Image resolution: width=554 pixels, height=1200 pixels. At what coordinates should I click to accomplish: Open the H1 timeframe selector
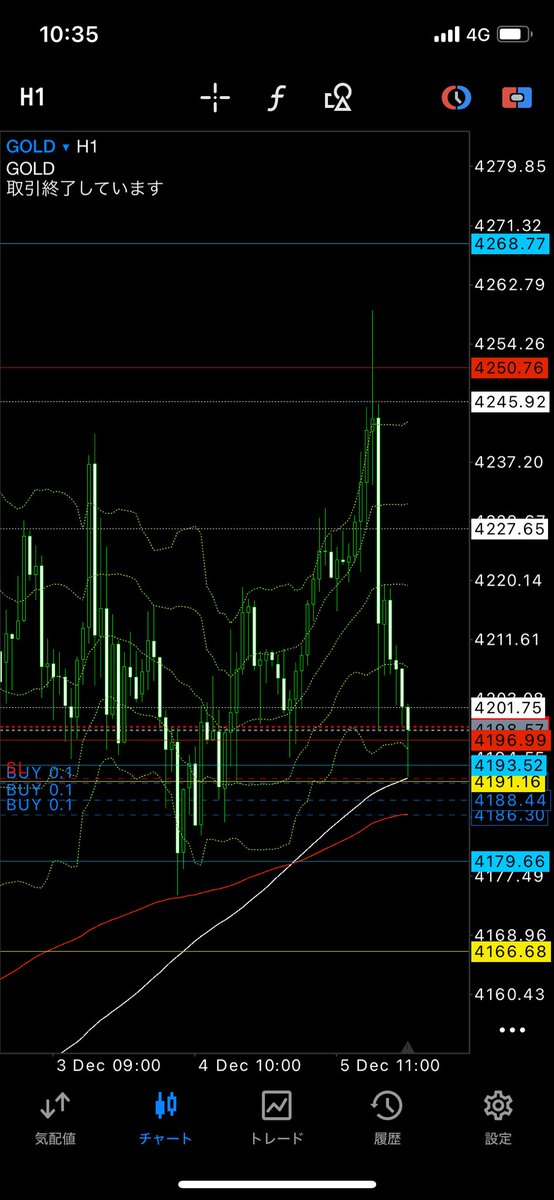(x=35, y=97)
